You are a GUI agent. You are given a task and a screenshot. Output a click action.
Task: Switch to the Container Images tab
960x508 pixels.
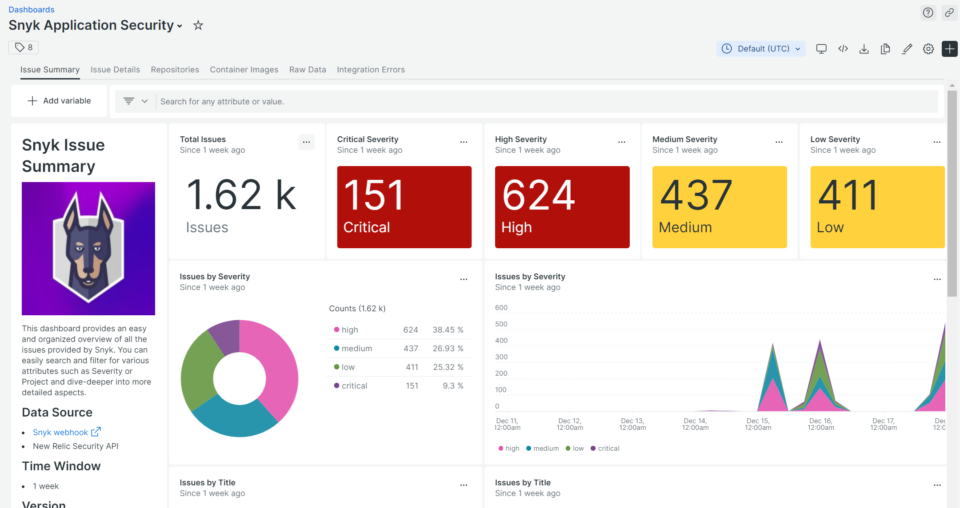point(244,70)
